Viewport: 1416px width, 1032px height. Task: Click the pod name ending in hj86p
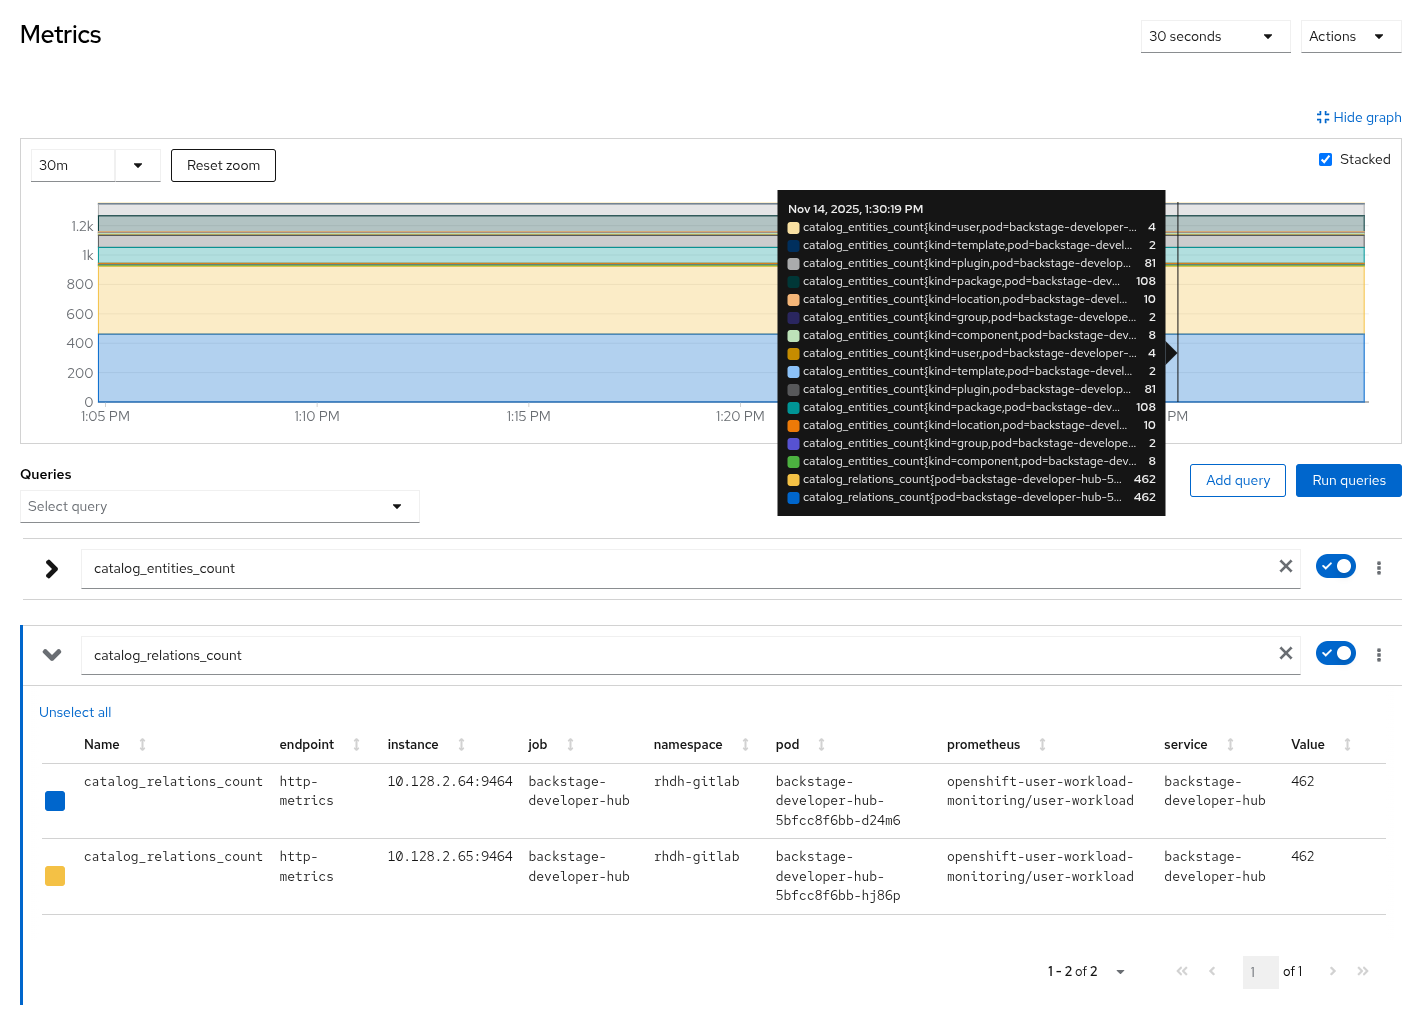(x=838, y=876)
